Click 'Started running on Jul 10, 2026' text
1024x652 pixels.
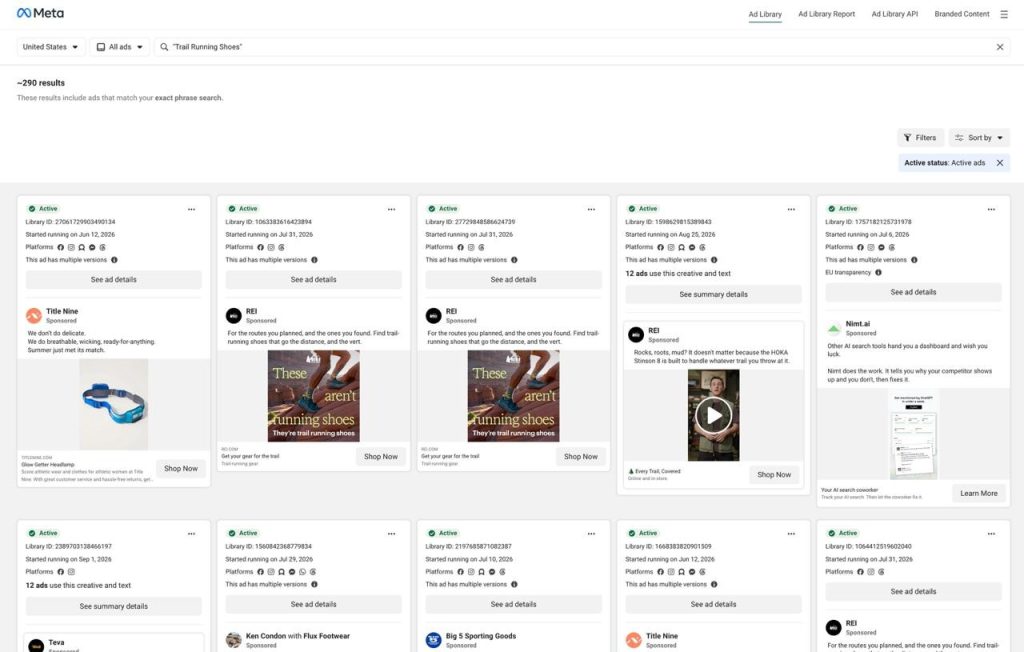(469, 559)
